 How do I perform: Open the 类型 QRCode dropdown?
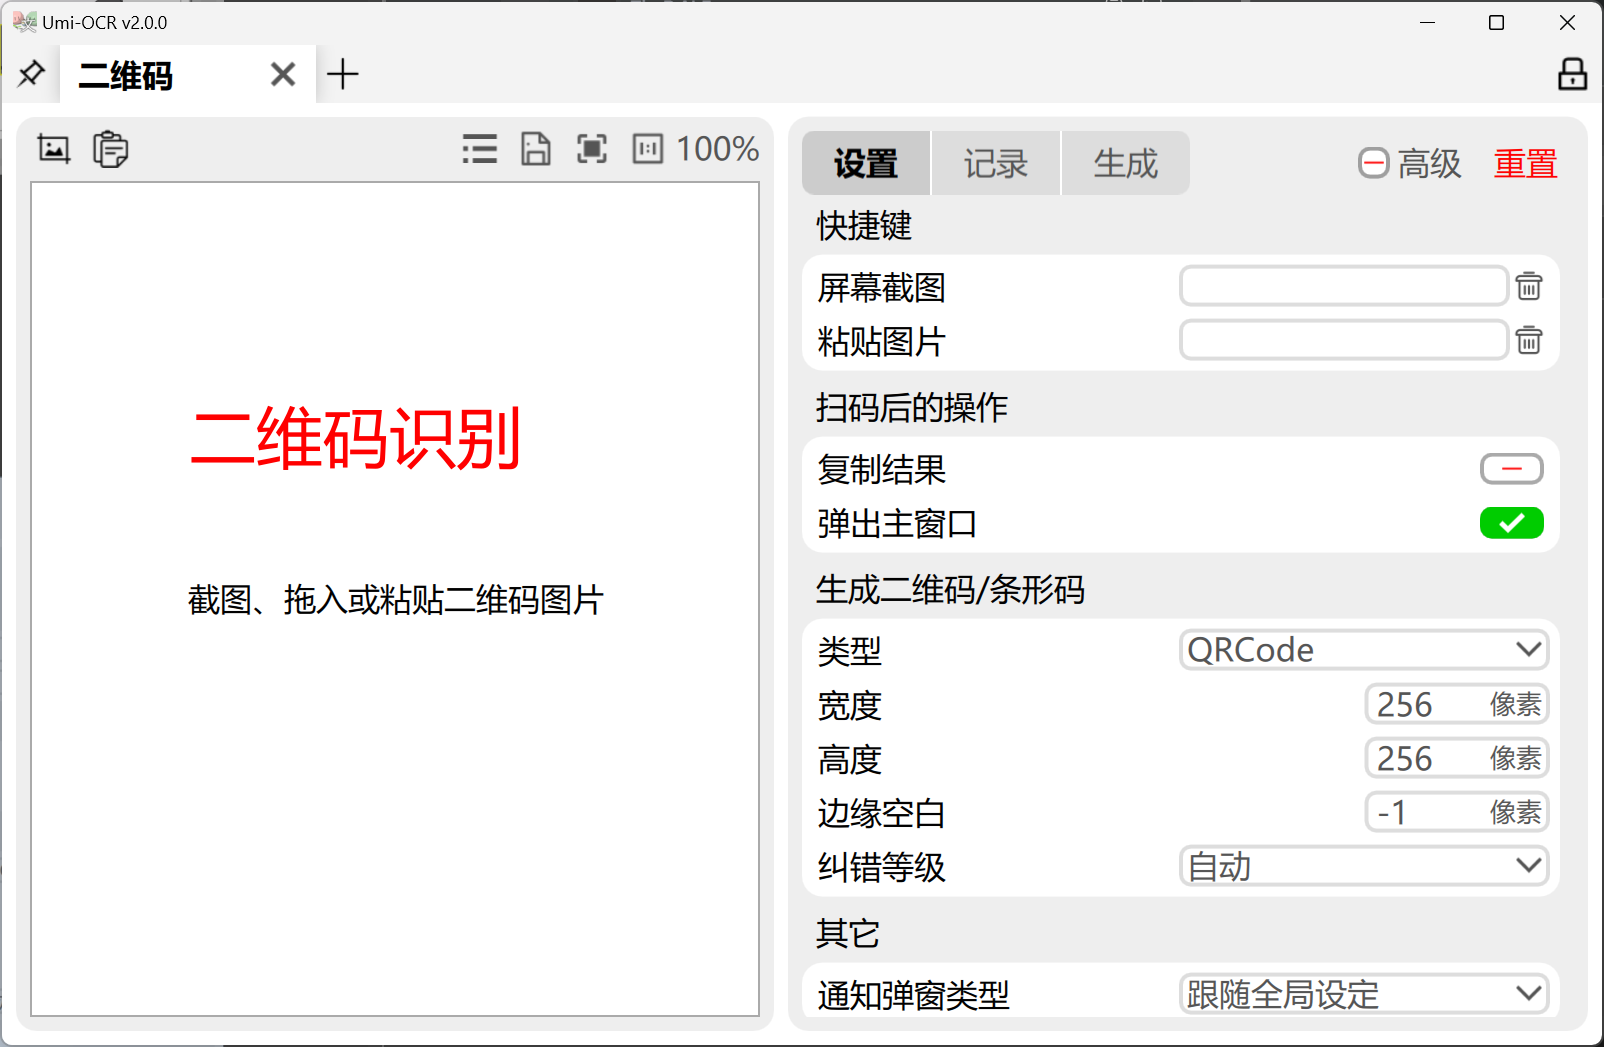tap(1363, 650)
